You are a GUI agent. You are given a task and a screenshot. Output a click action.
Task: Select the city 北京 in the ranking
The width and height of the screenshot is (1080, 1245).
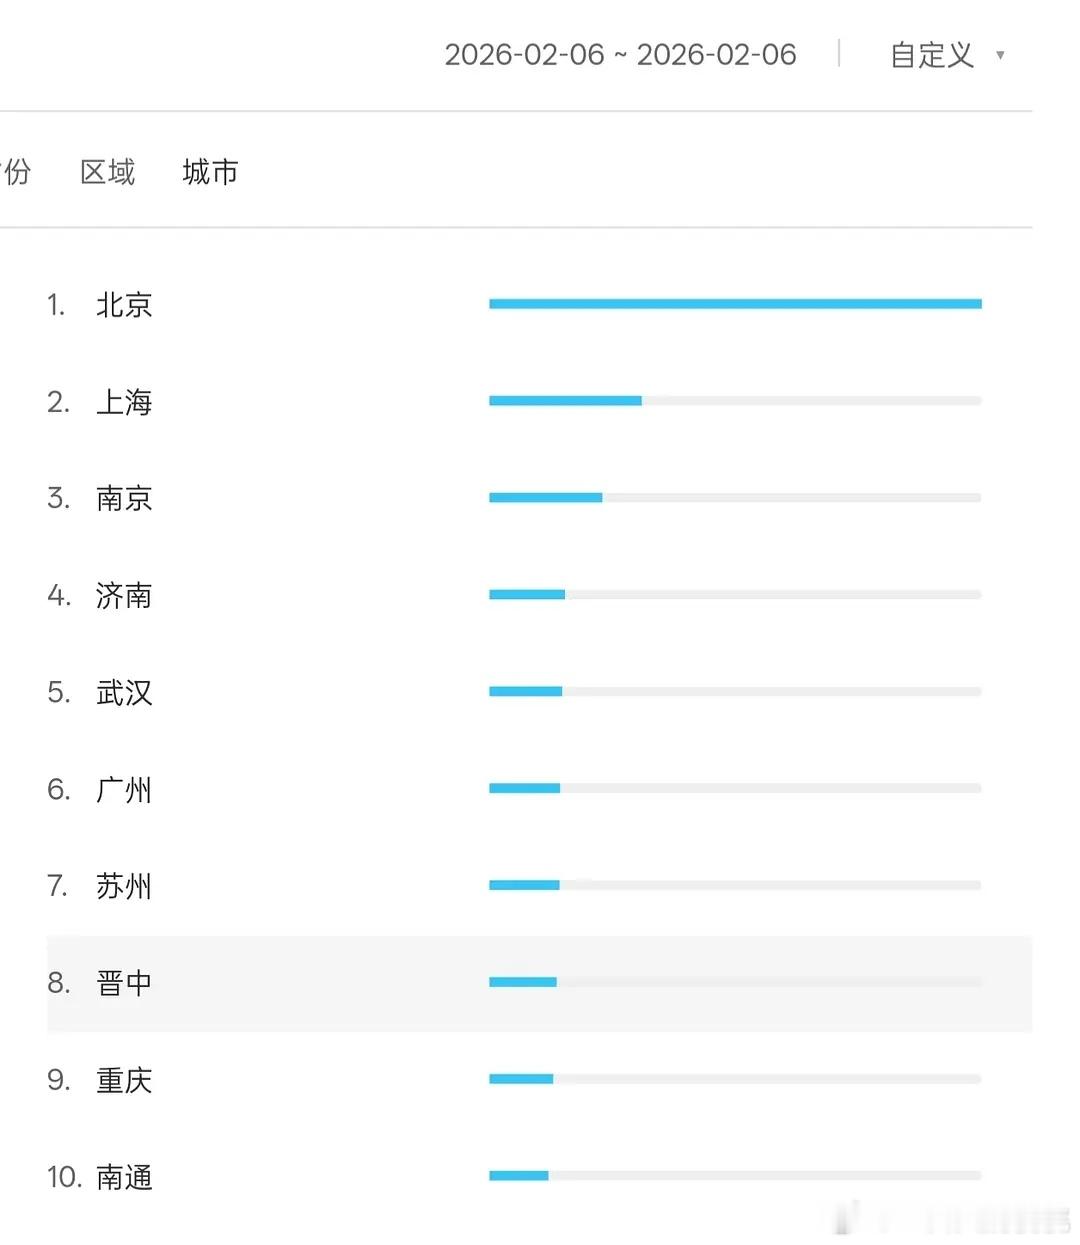[x=122, y=306]
